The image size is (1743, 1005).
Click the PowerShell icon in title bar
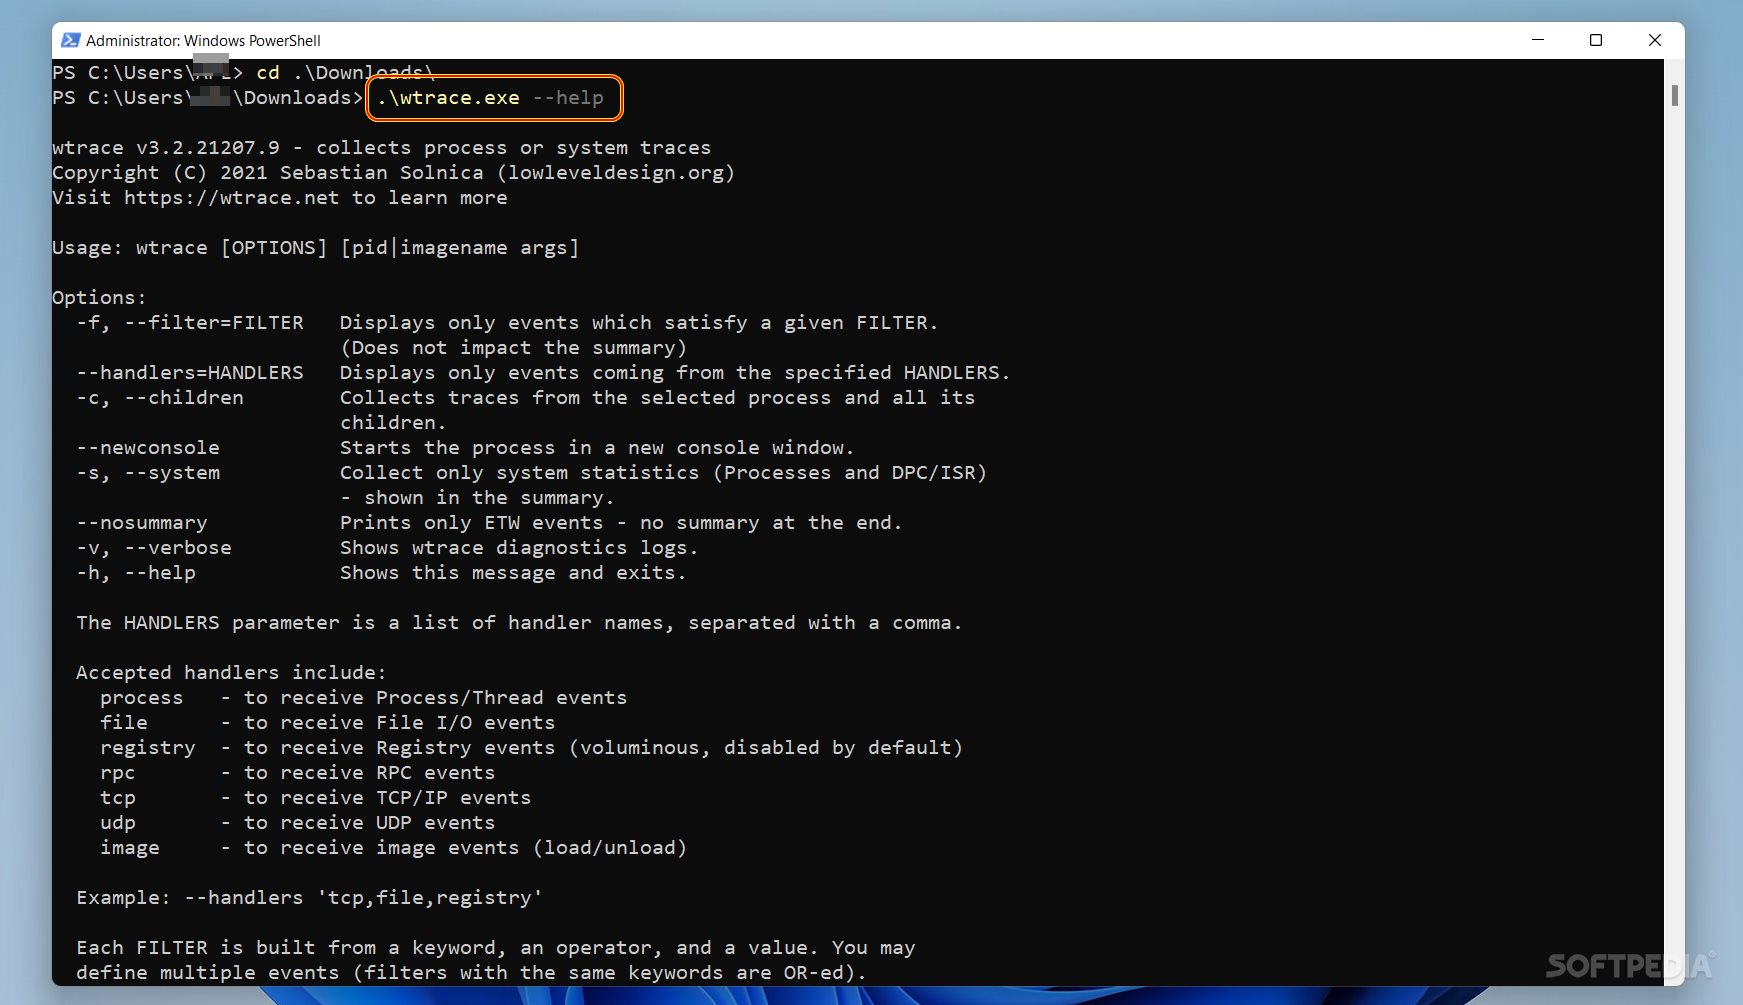pyautogui.click(x=70, y=40)
